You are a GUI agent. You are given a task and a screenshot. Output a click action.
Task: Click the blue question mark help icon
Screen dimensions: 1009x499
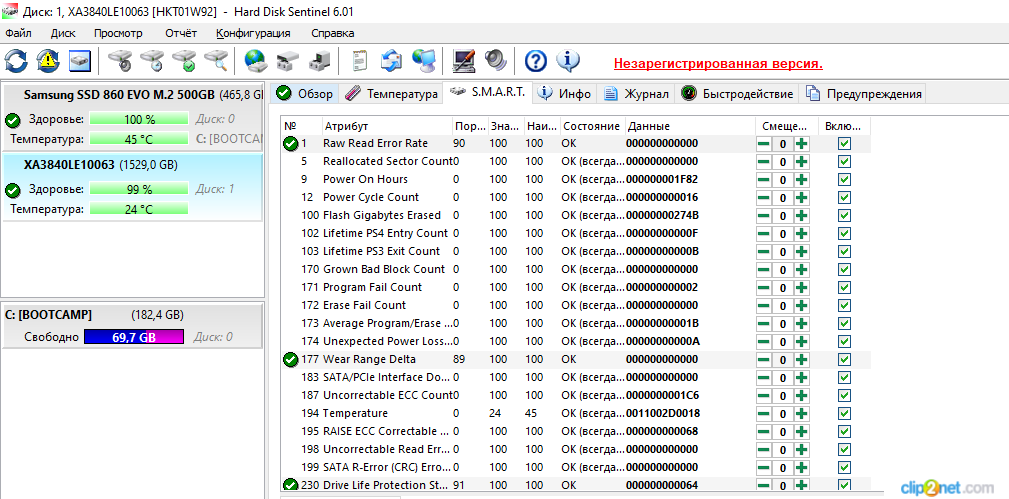pos(536,61)
